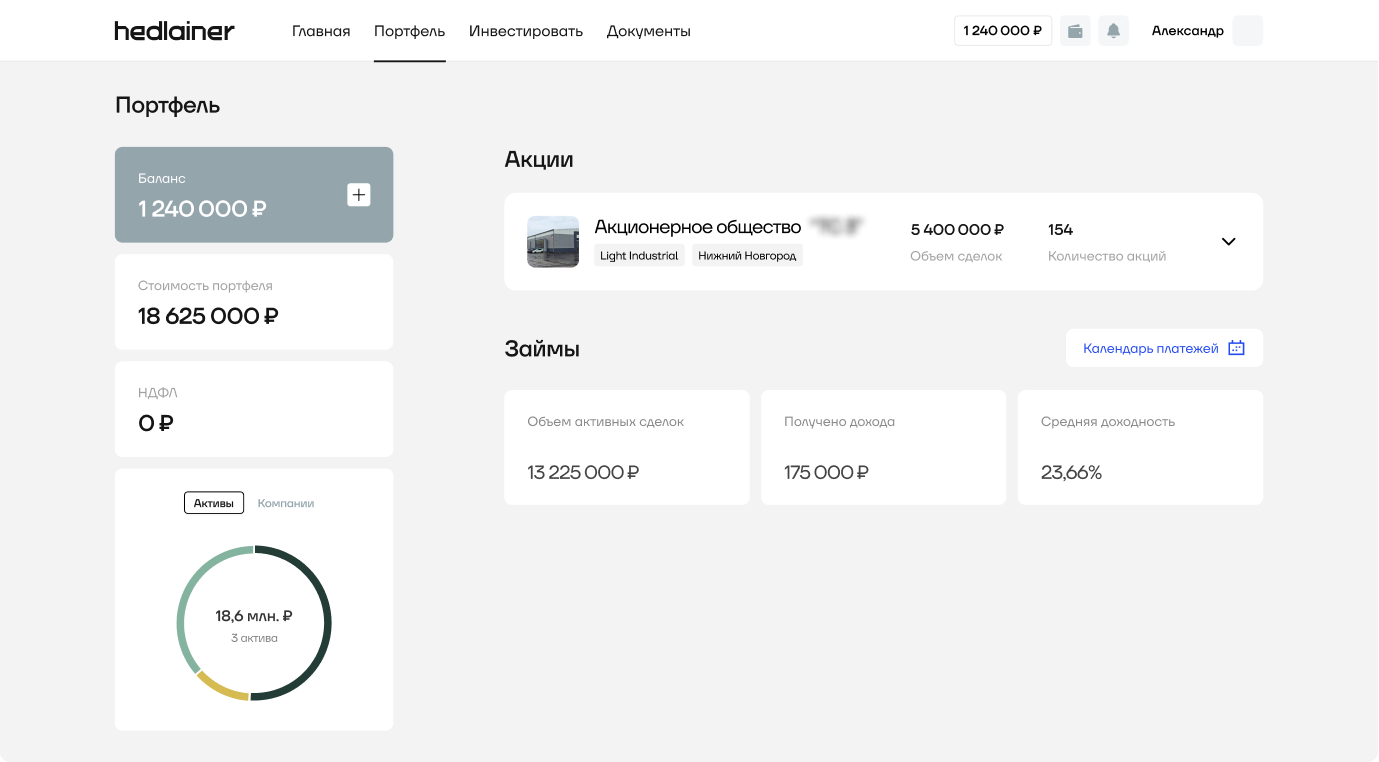Screen dimensions: 1379x762
Task: Click the Акции section heading
Action: tap(539, 159)
